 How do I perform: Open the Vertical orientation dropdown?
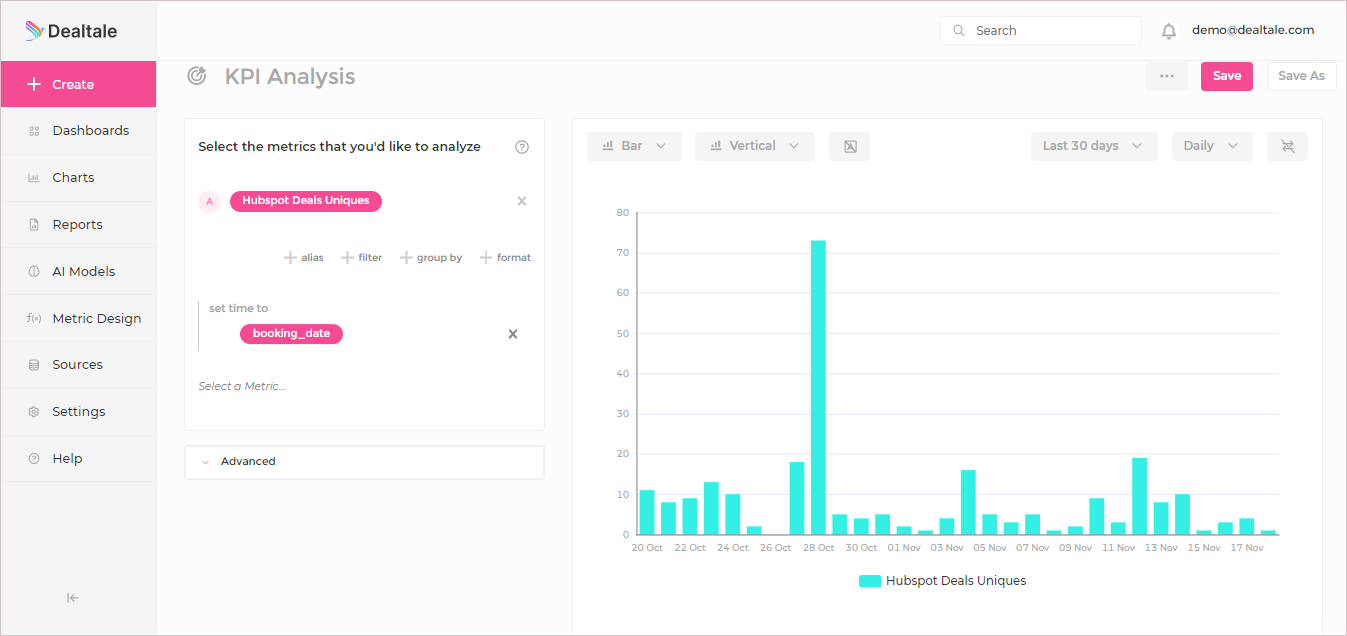click(755, 146)
